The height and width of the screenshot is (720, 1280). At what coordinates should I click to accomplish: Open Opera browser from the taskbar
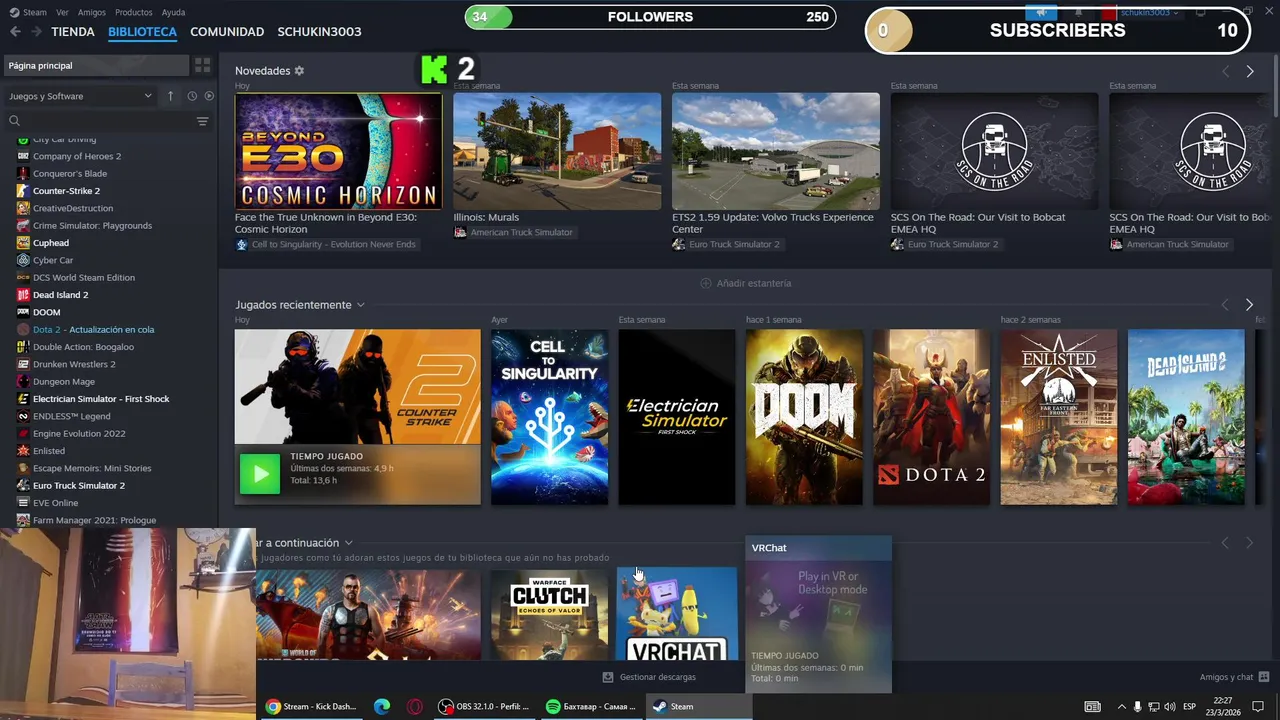tap(414, 706)
